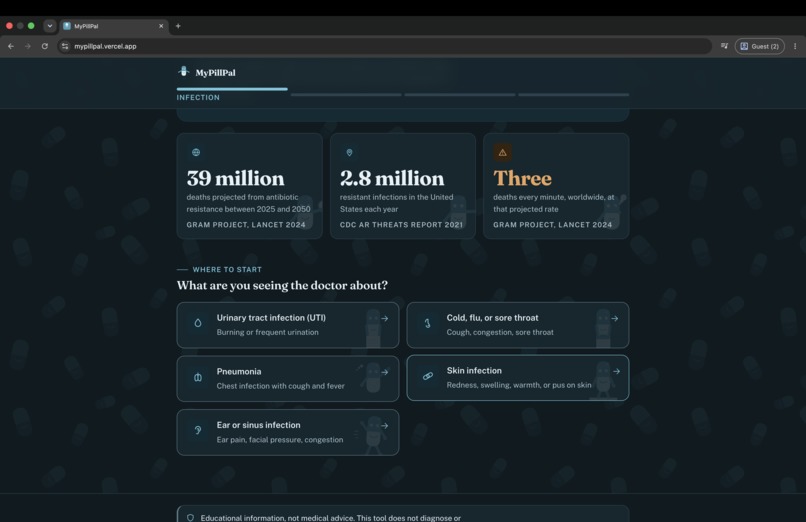
Task: Click the 'GRAM PROJECT, LANCET 2024' source under 39 million
Action: [246, 225]
